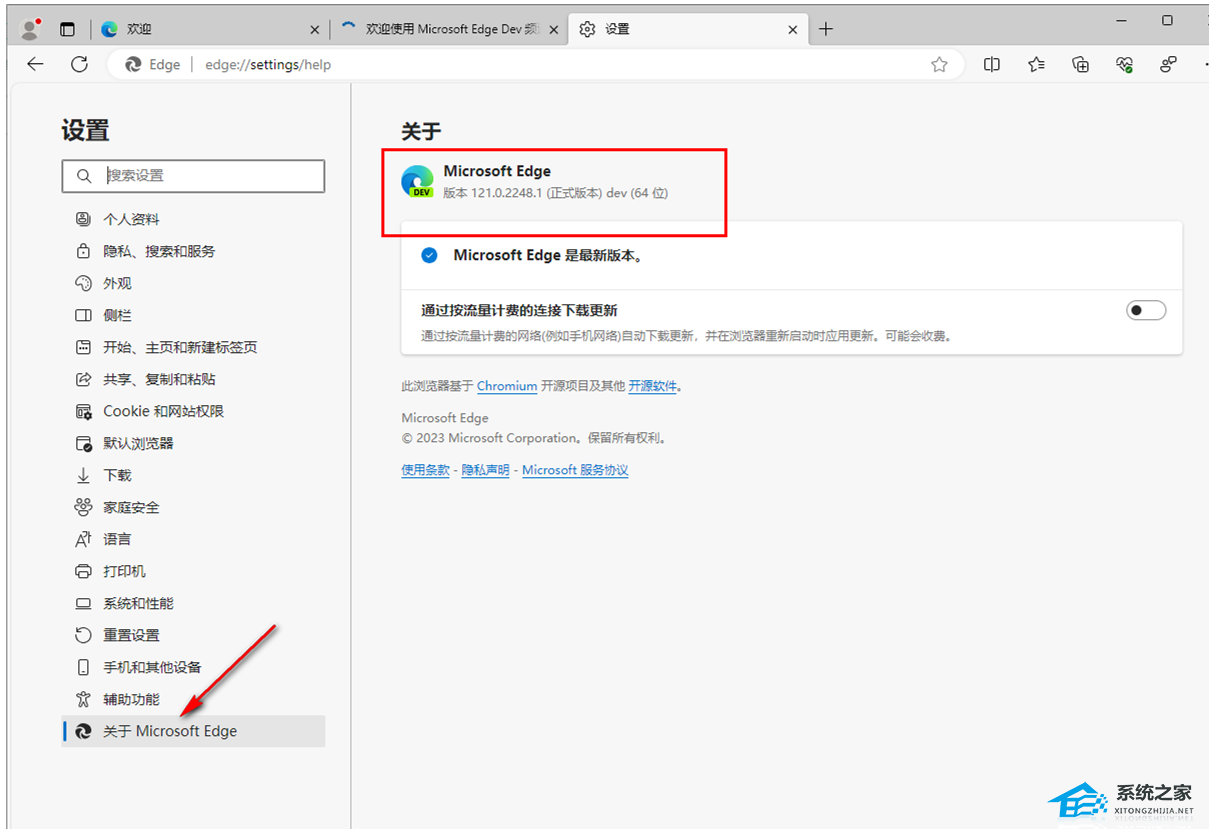Open the Microsoft 服务协议 link
The width and height of the screenshot is (1209, 829).
(x=575, y=470)
